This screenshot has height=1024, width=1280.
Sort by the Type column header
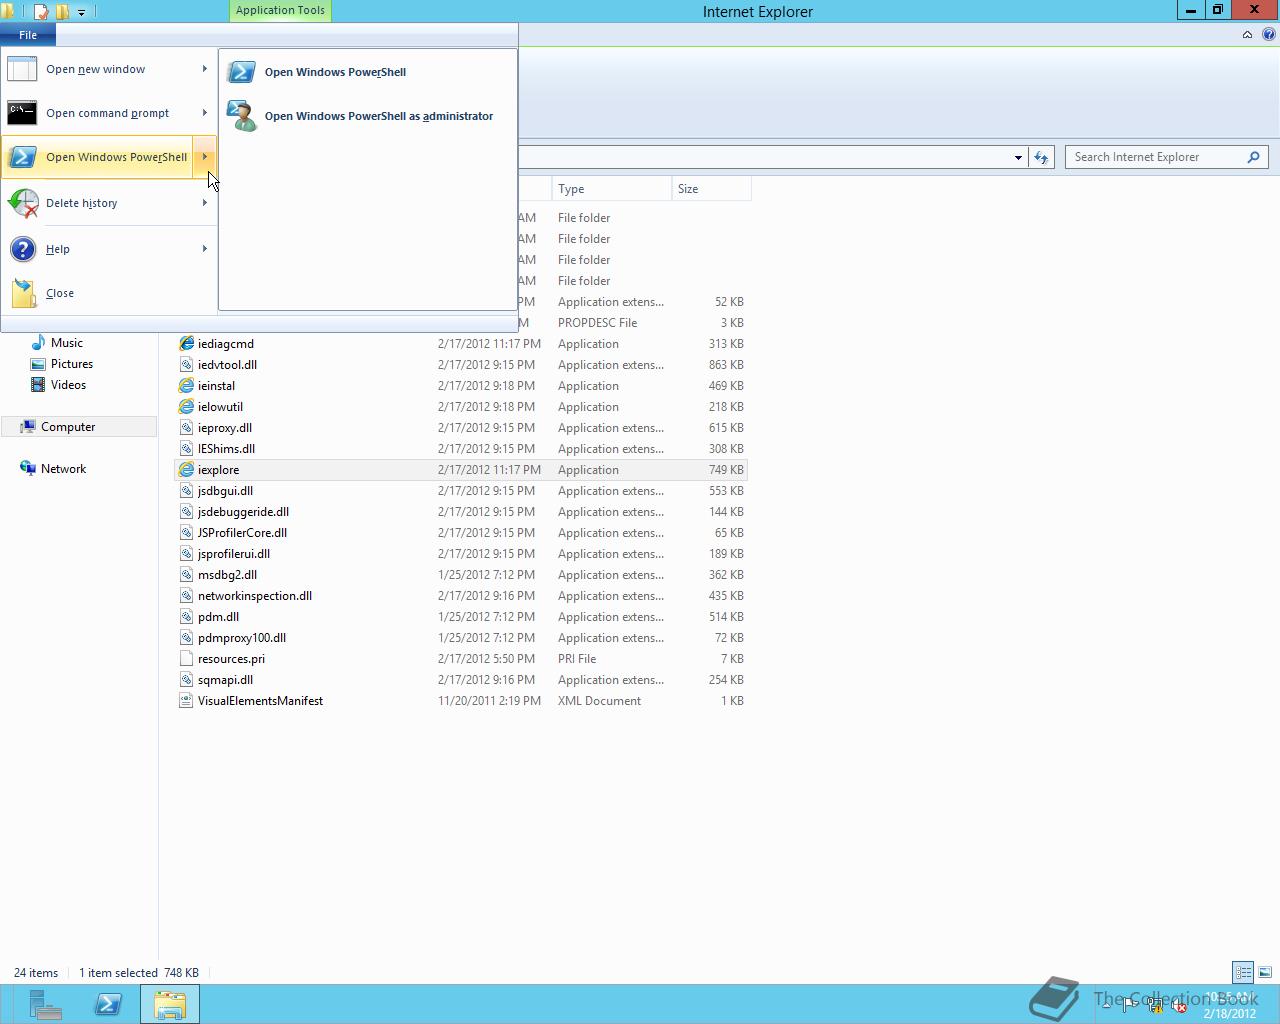click(611, 189)
